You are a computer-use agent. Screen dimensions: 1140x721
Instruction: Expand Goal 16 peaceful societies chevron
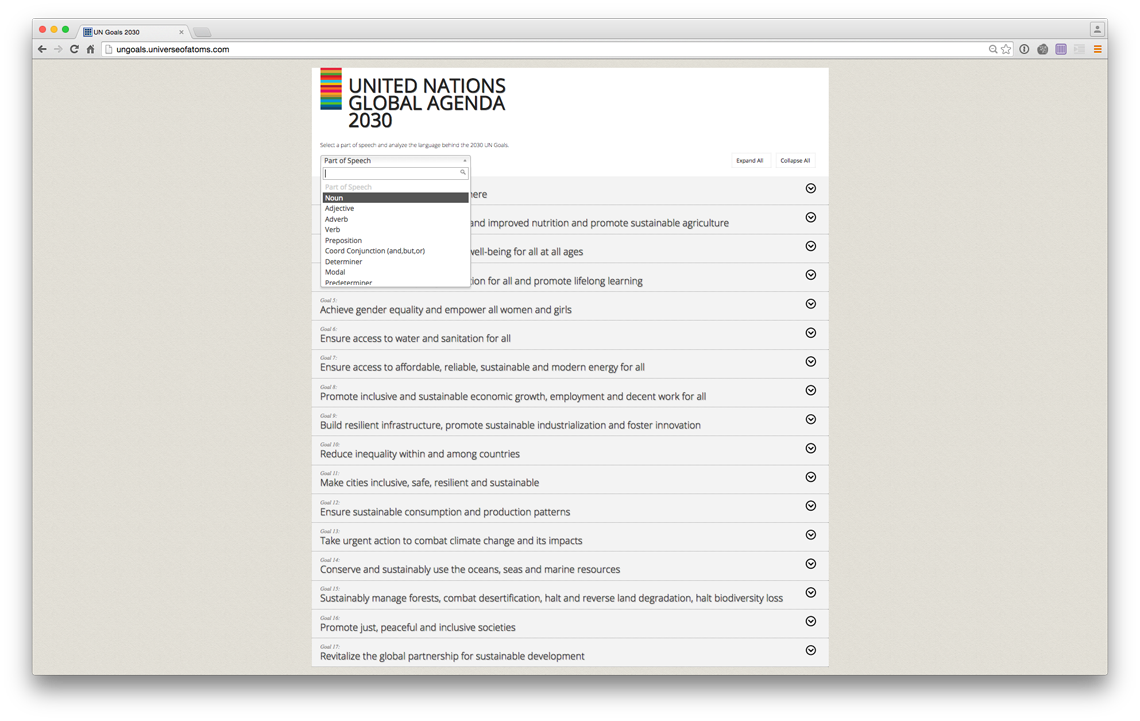(811, 621)
